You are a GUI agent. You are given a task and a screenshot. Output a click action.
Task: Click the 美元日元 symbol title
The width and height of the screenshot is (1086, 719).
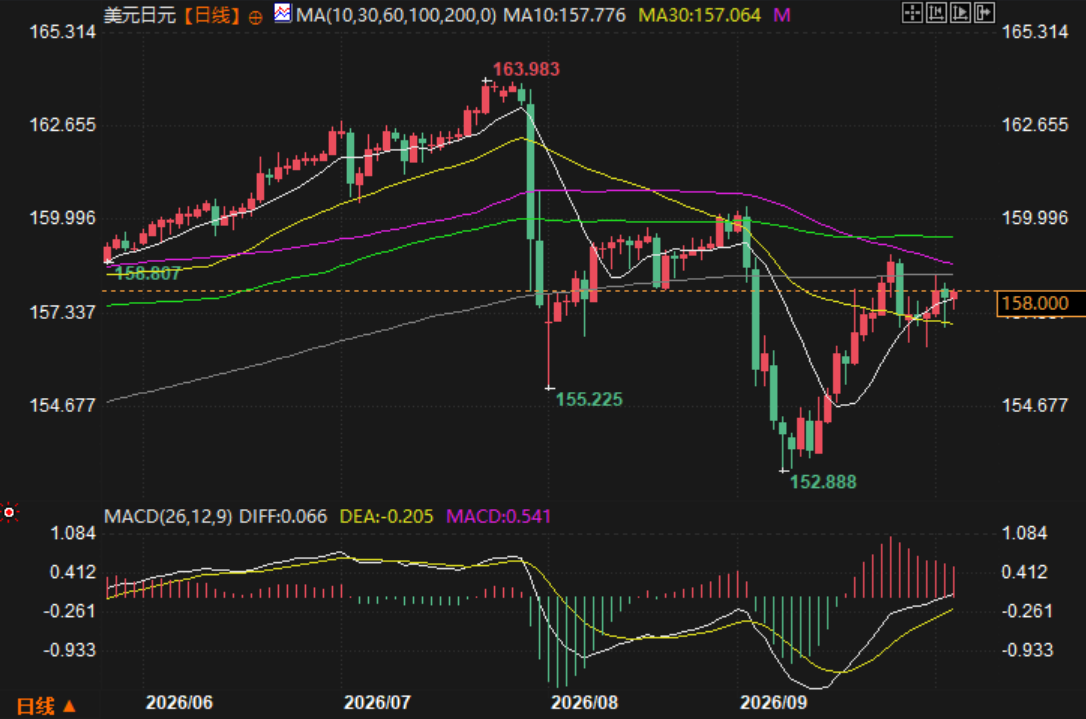click(x=140, y=15)
